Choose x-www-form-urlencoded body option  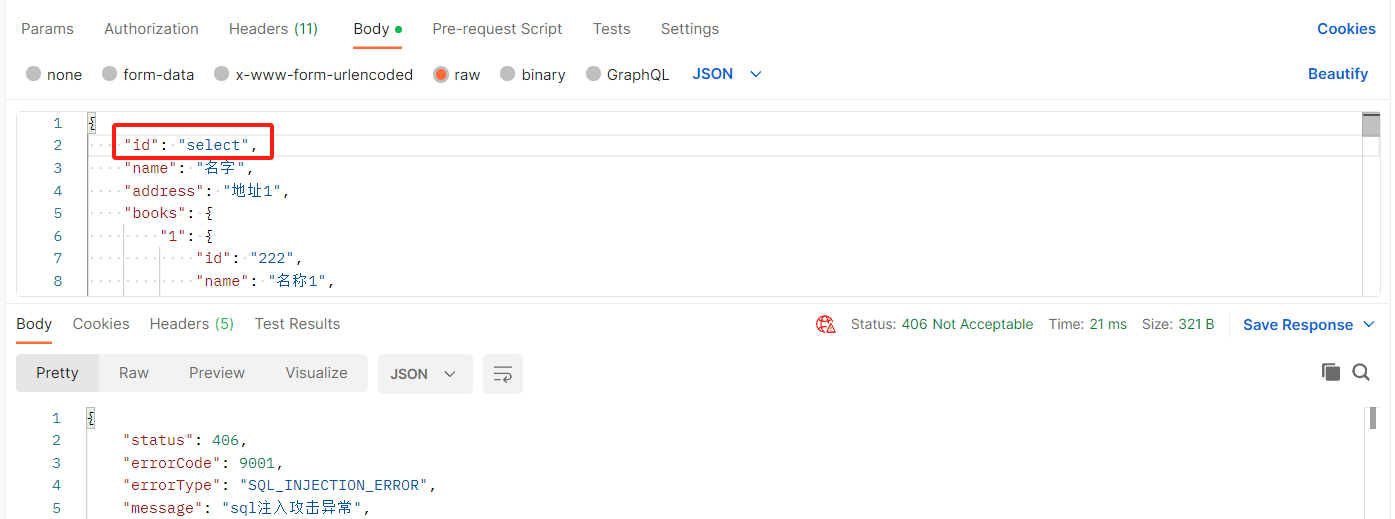pos(222,74)
